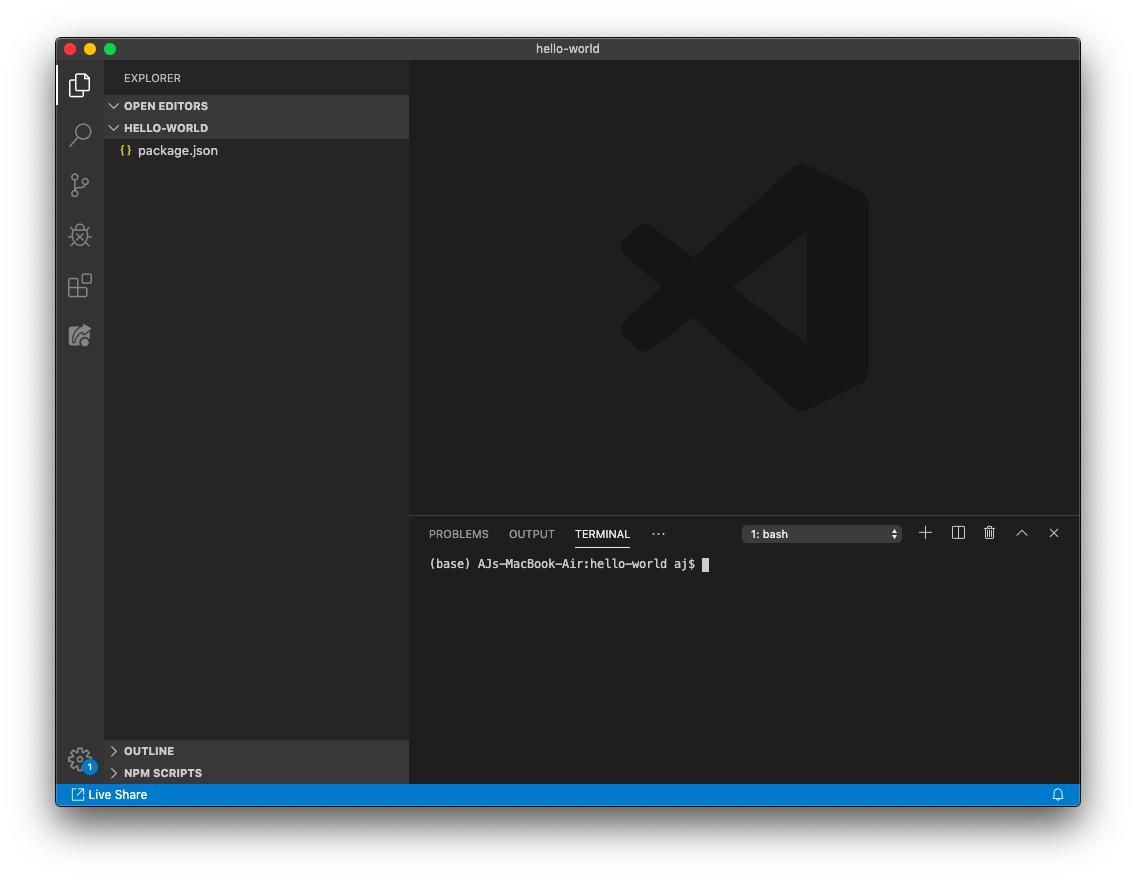
Task: Kill terminal using the trash icon
Action: coord(990,533)
